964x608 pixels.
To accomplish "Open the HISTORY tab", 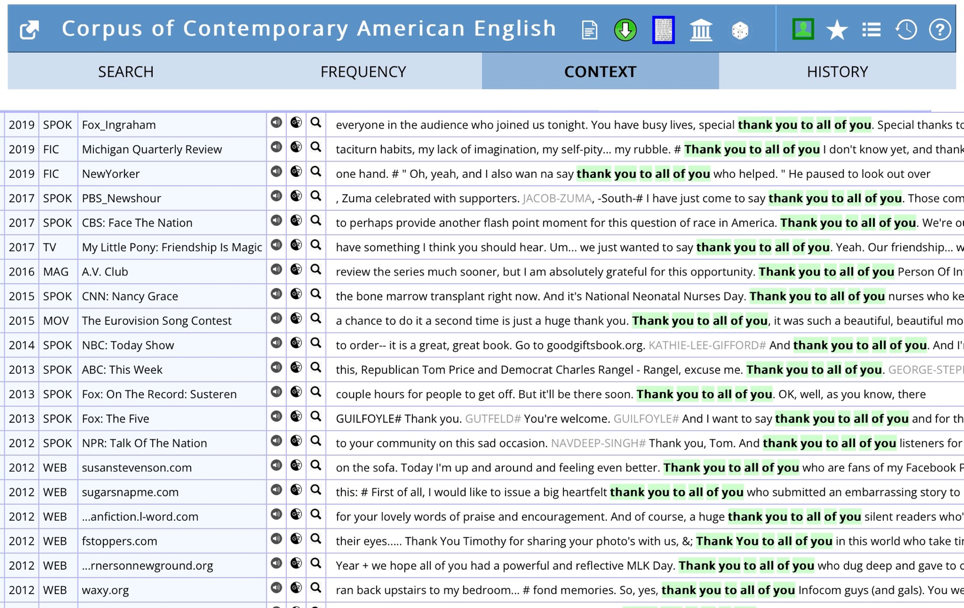I will [x=837, y=71].
